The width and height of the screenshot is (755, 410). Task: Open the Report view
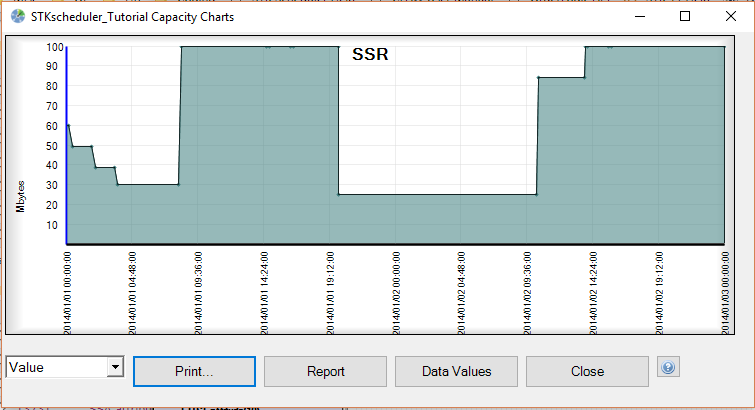click(x=325, y=371)
